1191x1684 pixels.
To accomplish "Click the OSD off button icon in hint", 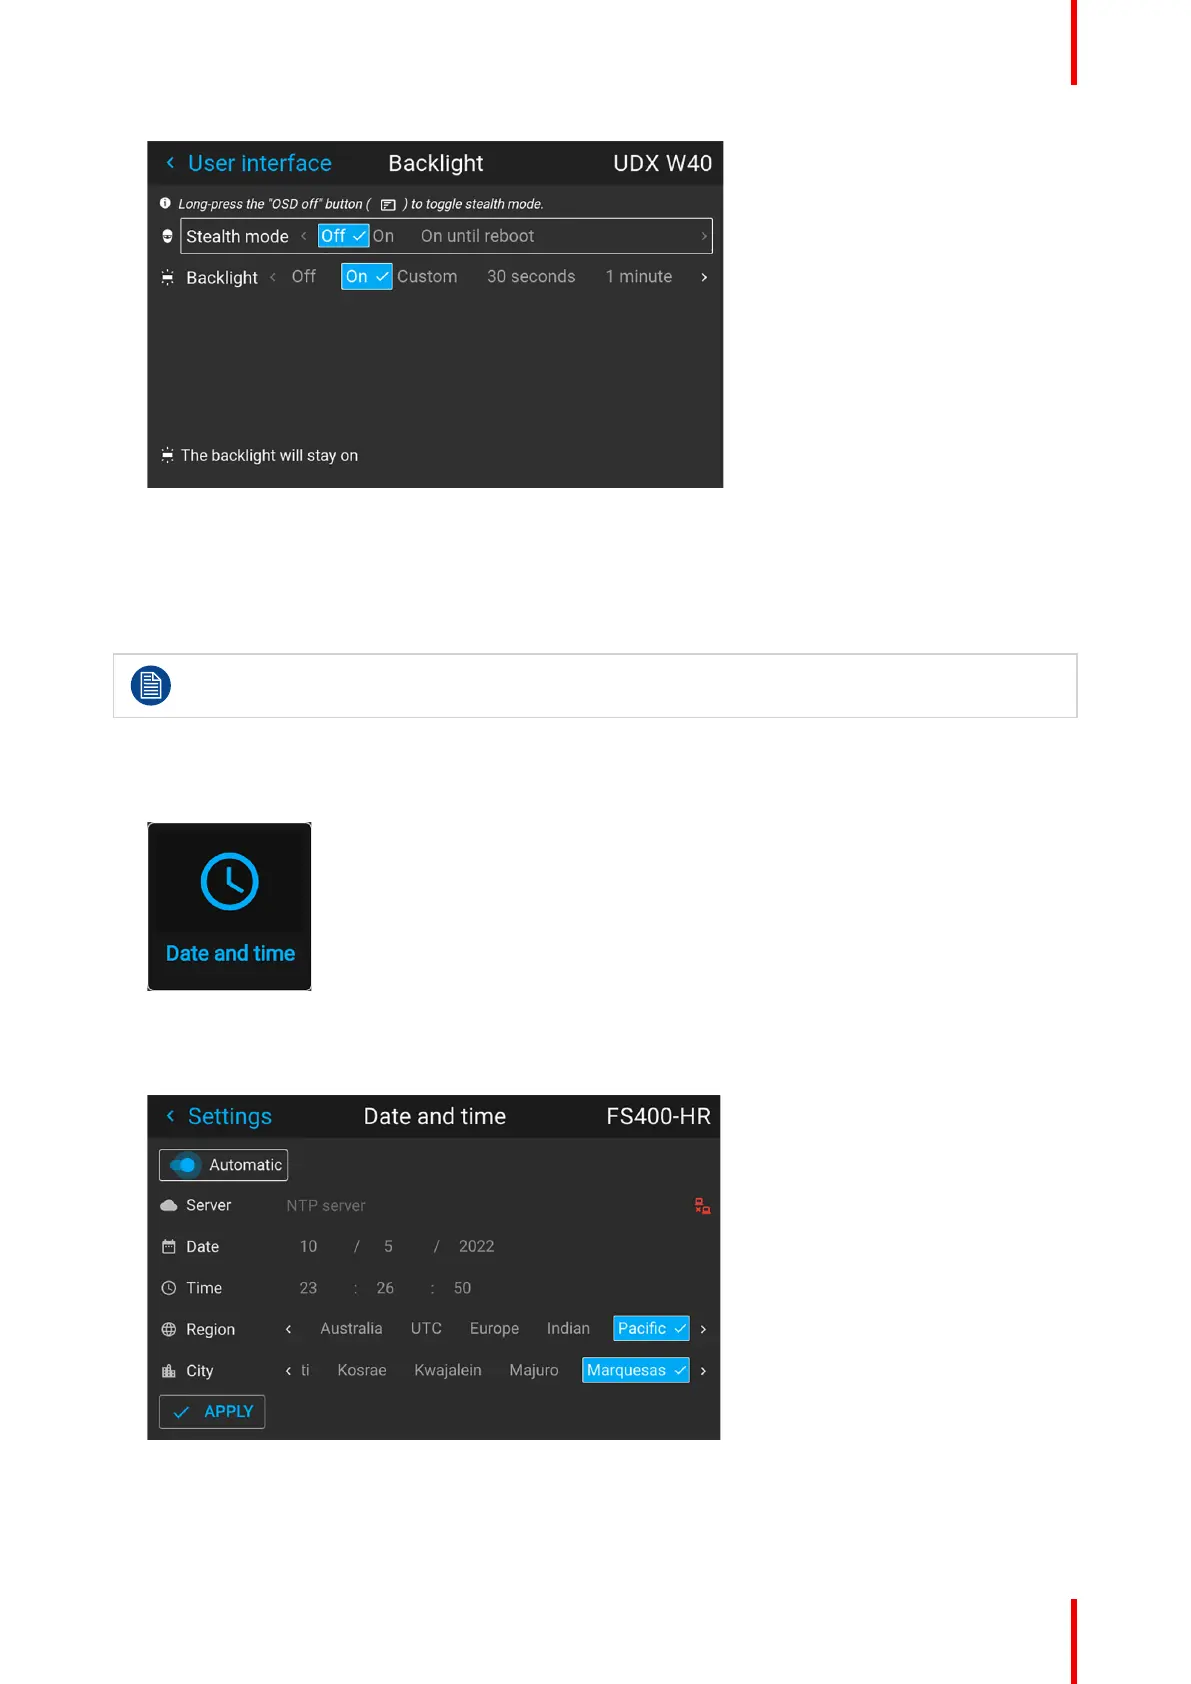I will pyautogui.click(x=388, y=204).
